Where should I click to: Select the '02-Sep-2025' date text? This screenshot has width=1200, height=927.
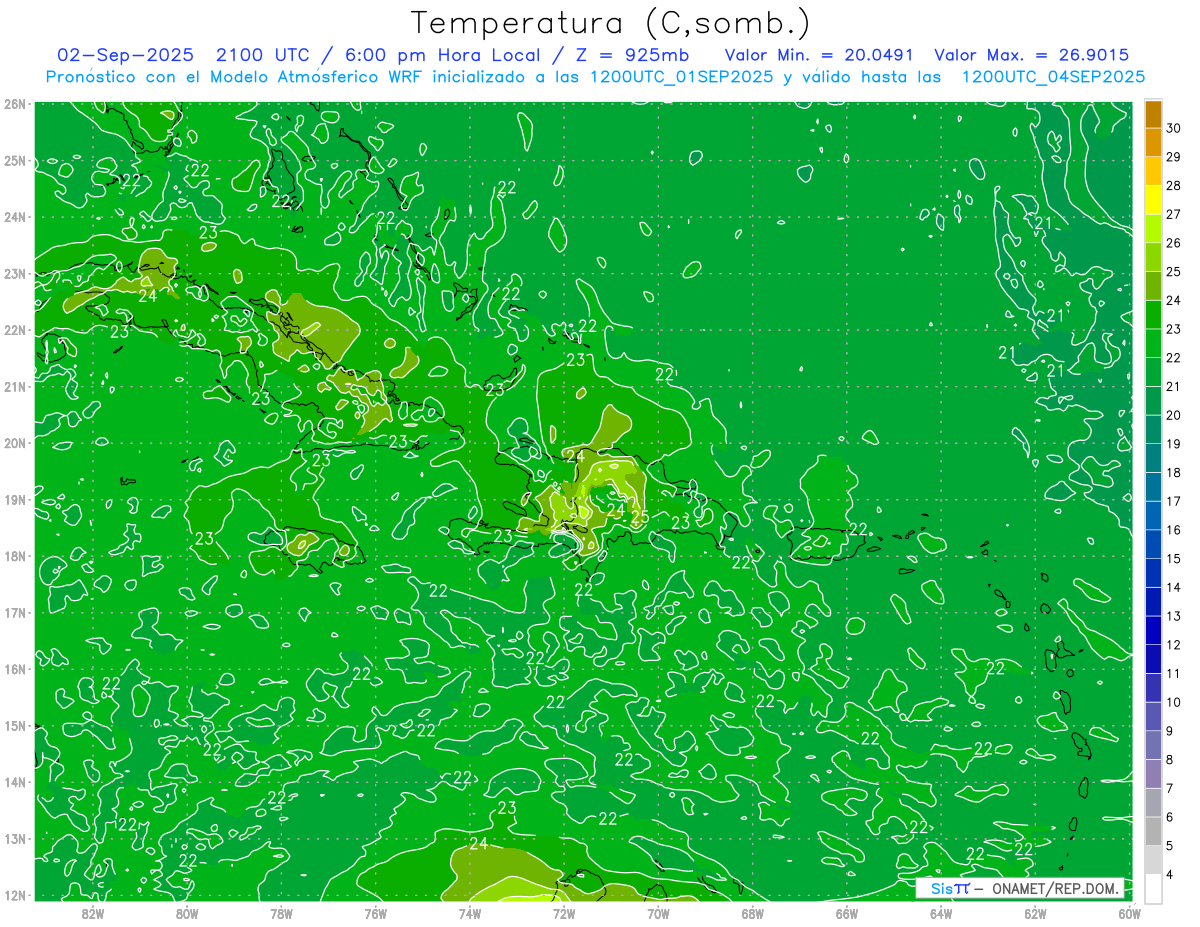click(125, 55)
